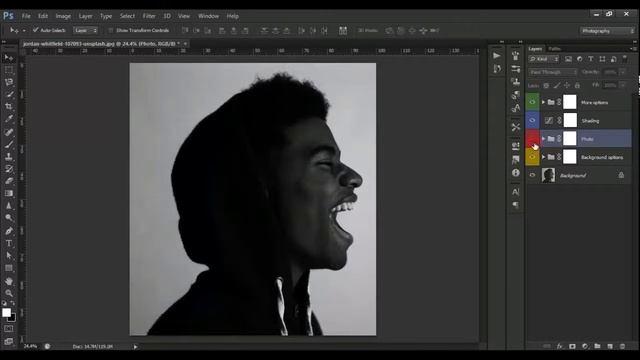640x360 pixels.
Task: Open the Kind filter dropdown
Action: point(544,59)
